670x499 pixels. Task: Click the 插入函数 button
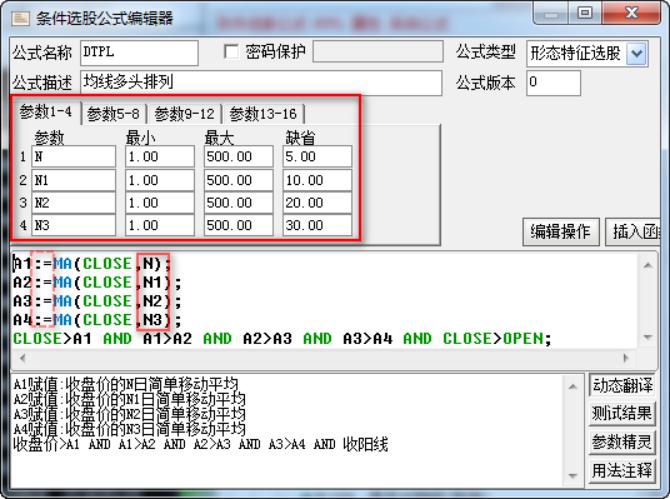coord(634,232)
